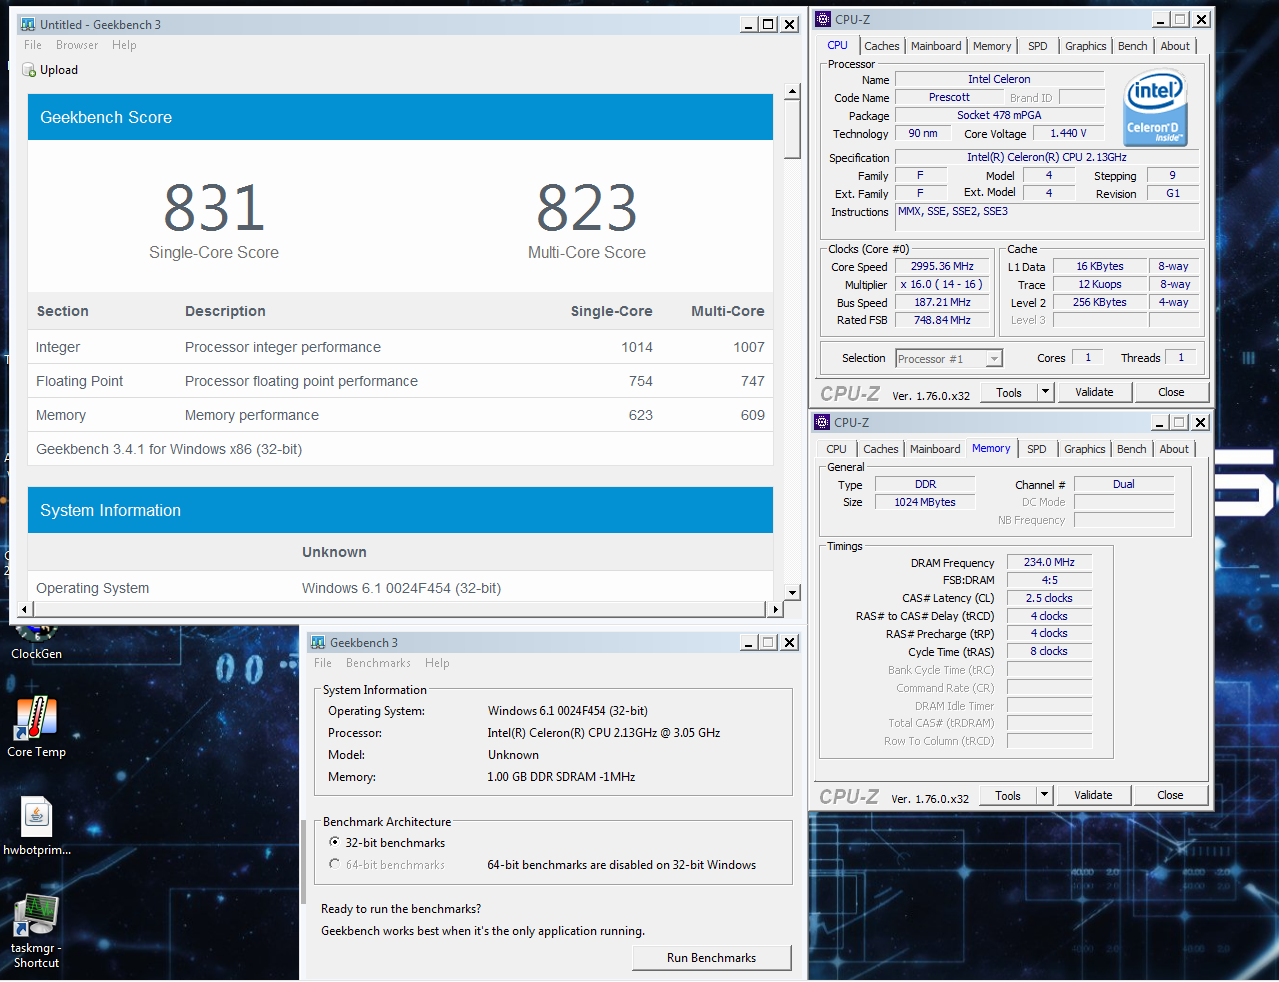The width and height of the screenshot is (1279, 982).
Task: Switch to Memory tab in upper CPU-Z
Action: [x=992, y=46]
